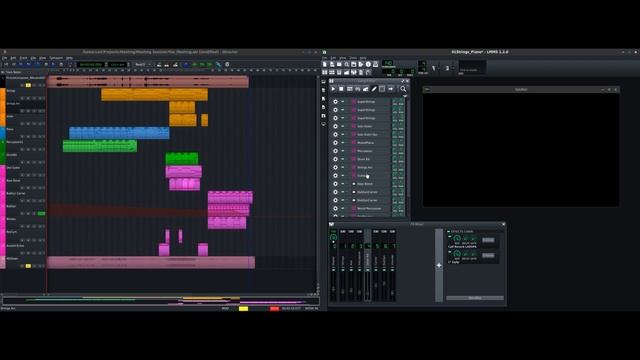Open the Transport menu in Qtractor
The width and height of the screenshot is (640, 360).
[56, 58]
